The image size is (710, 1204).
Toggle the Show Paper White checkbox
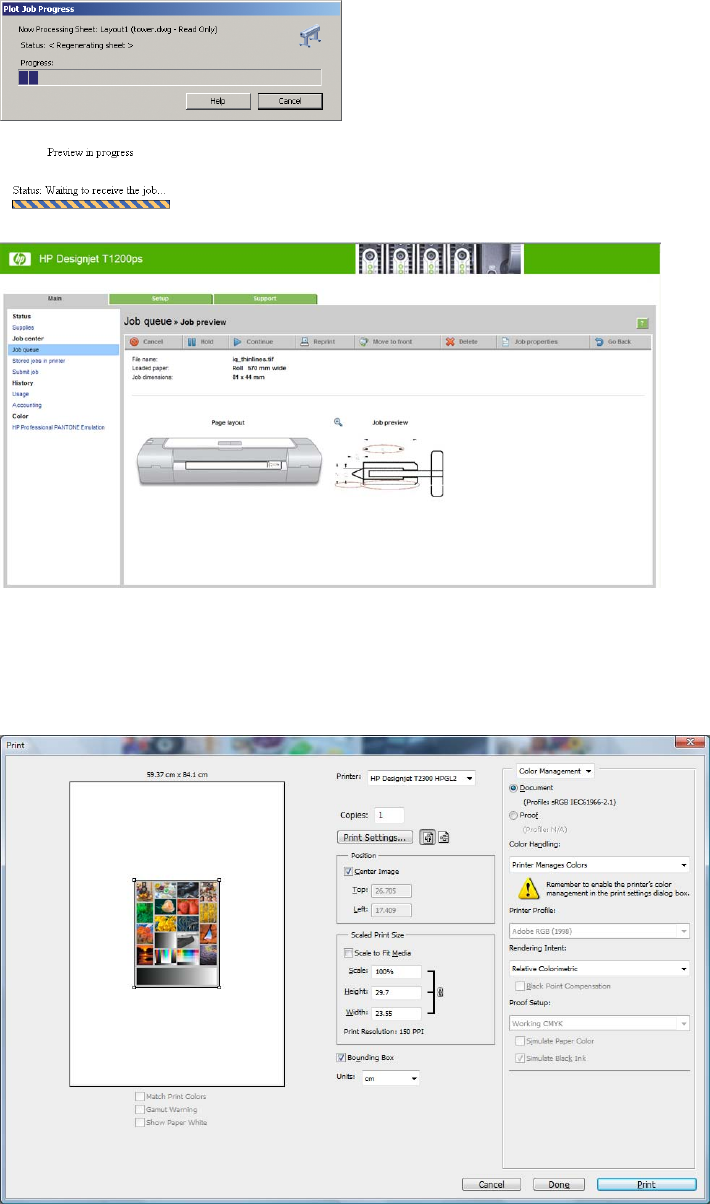(x=139, y=1122)
